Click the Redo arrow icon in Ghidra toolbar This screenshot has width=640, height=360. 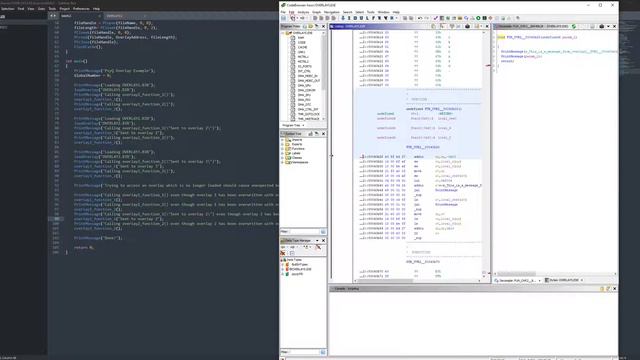(x=427, y=18)
